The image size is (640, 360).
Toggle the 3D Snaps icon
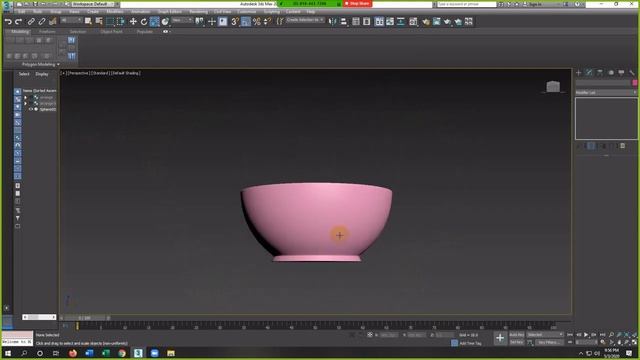[235, 22]
